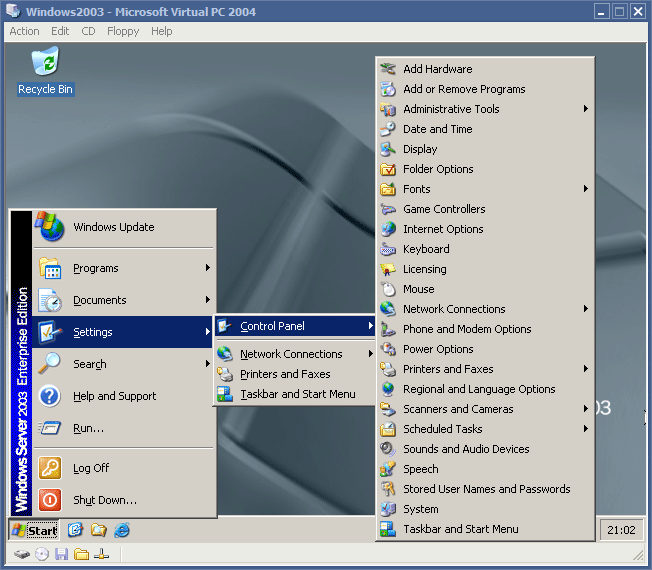Viewport: 652px width, 570px height.
Task: Expand the Documents submenu arrow
Action: (x=207, y=300)
